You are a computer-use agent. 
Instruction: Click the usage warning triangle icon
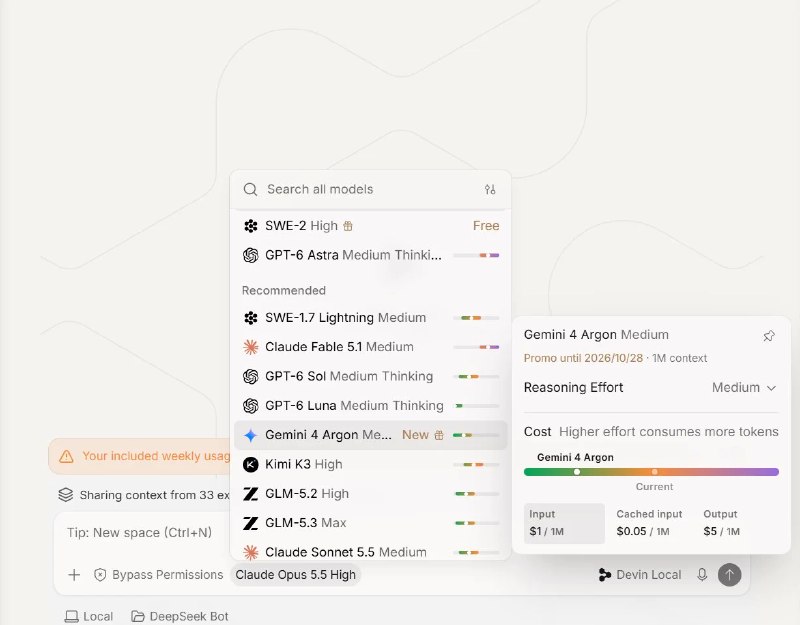66,456
